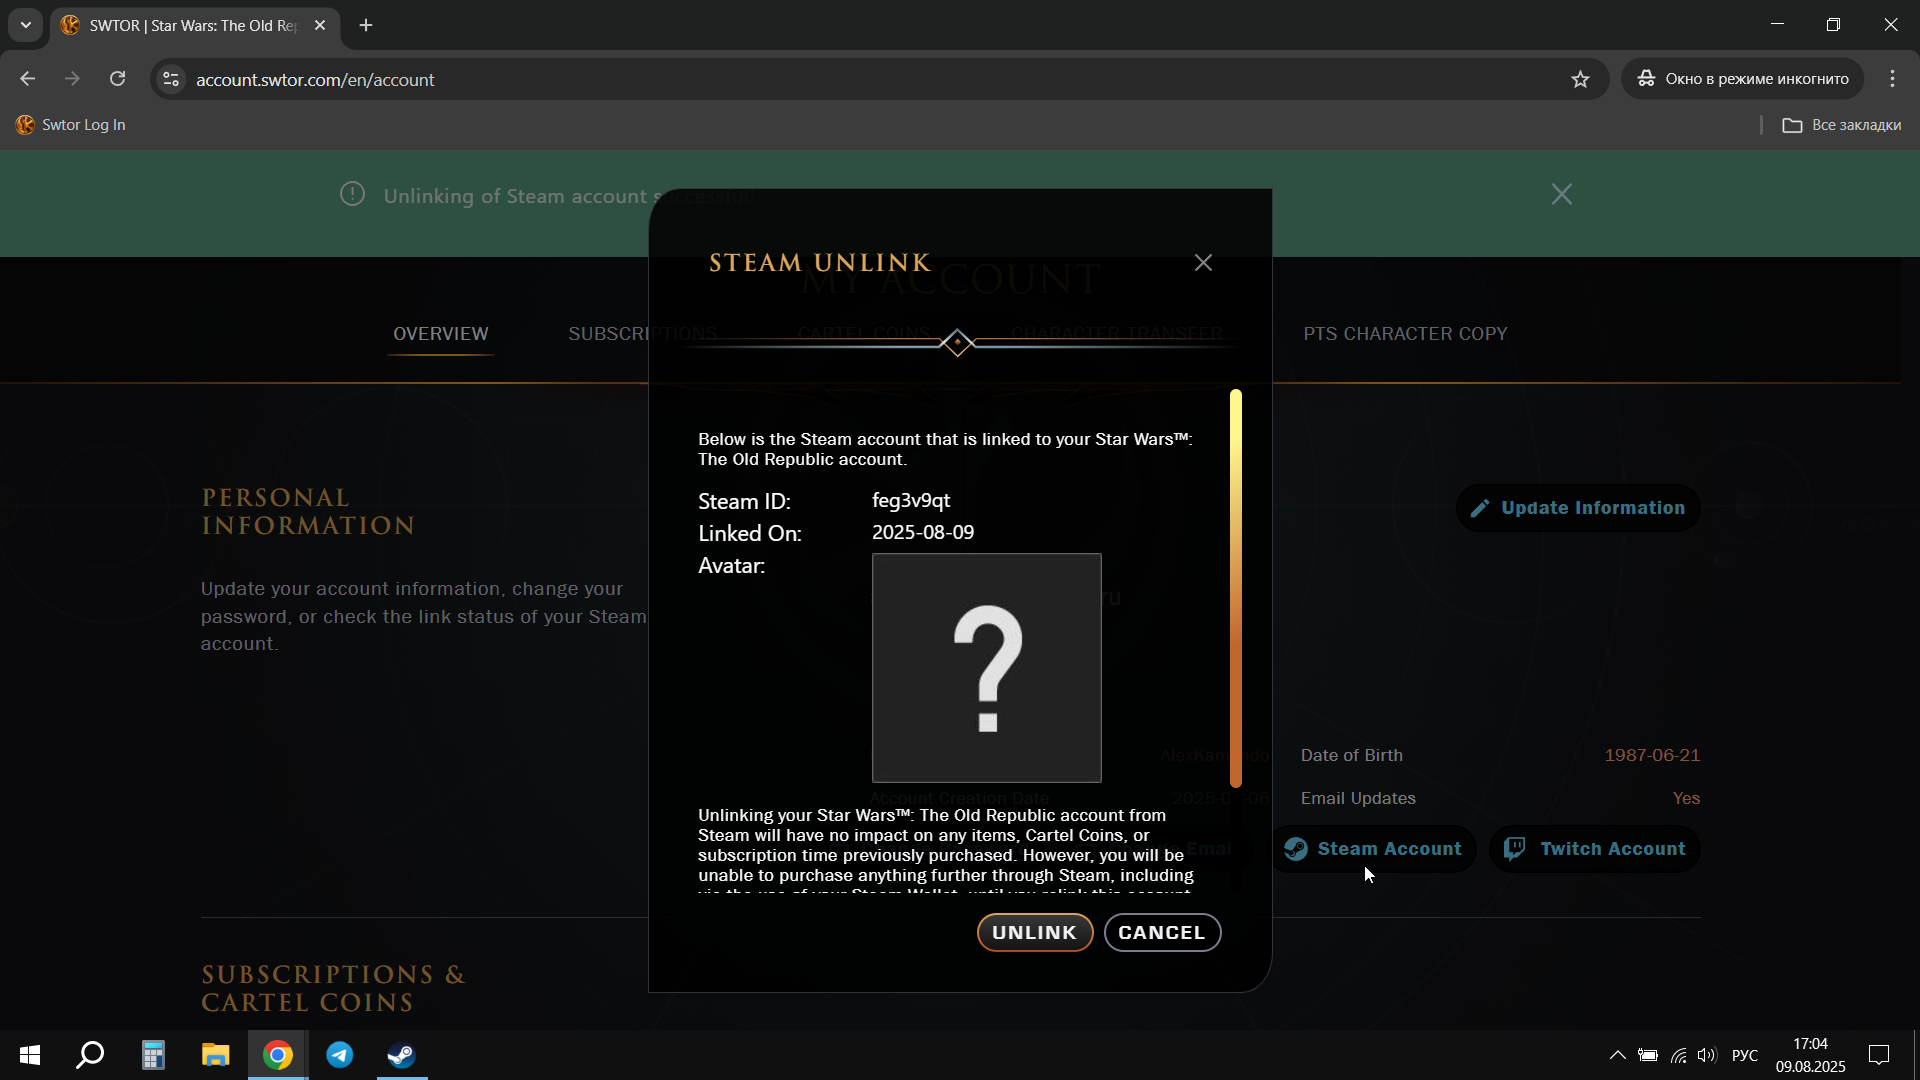
Task: Switch the РУС input language
Action: point(1745,1055)
